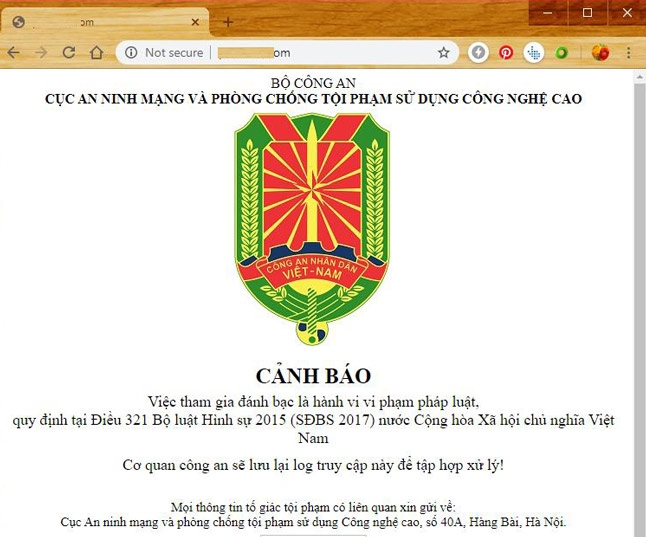Open the browser home page
The image size is (646, 537).
[x=96, y=52]
